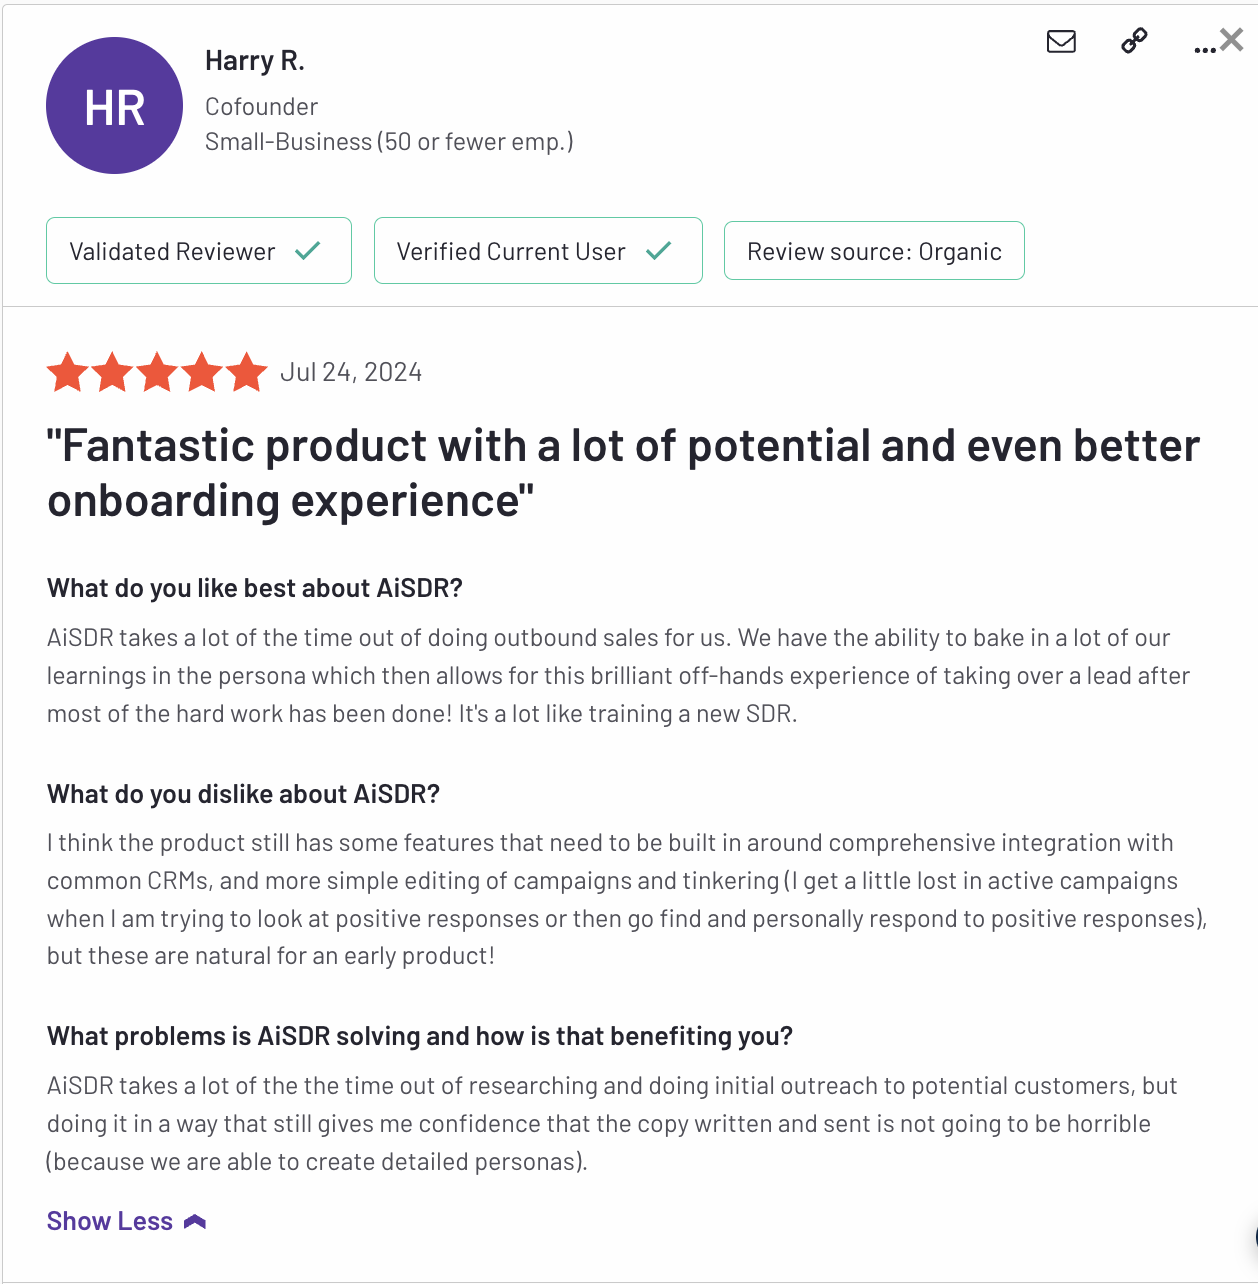Click reviewer name Harry R.

254,61
